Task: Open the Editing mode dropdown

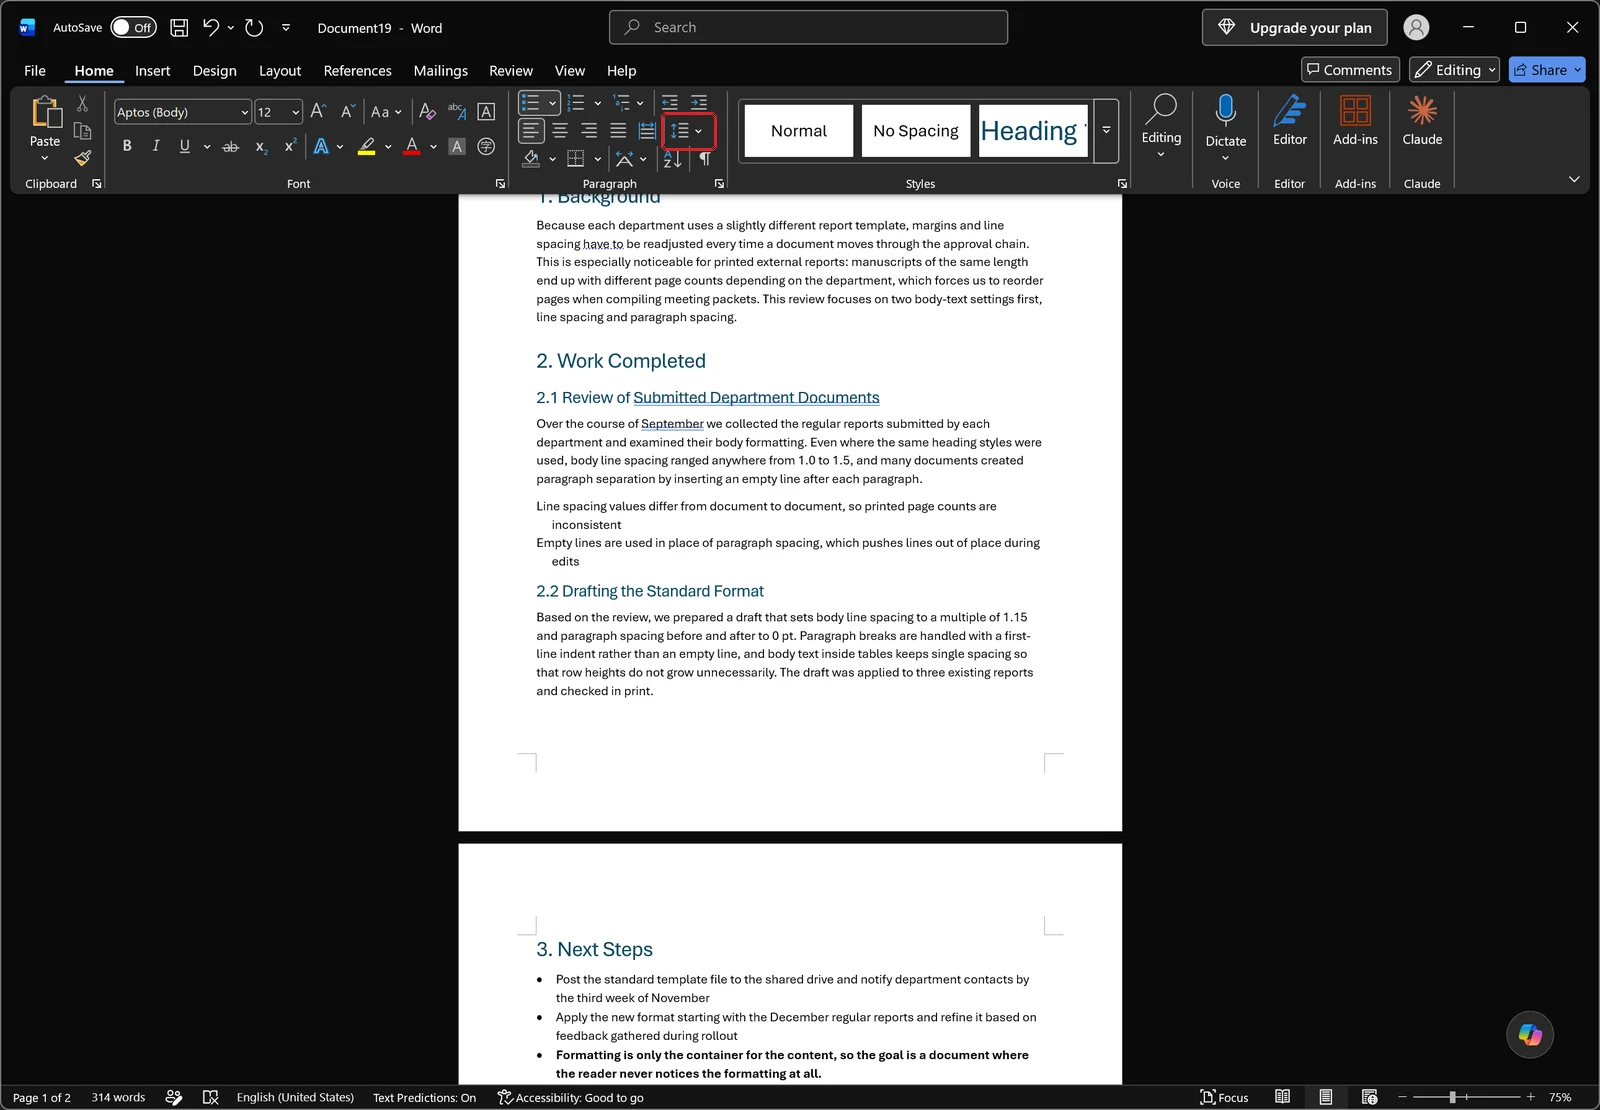Action: (x=1455, y=70)
